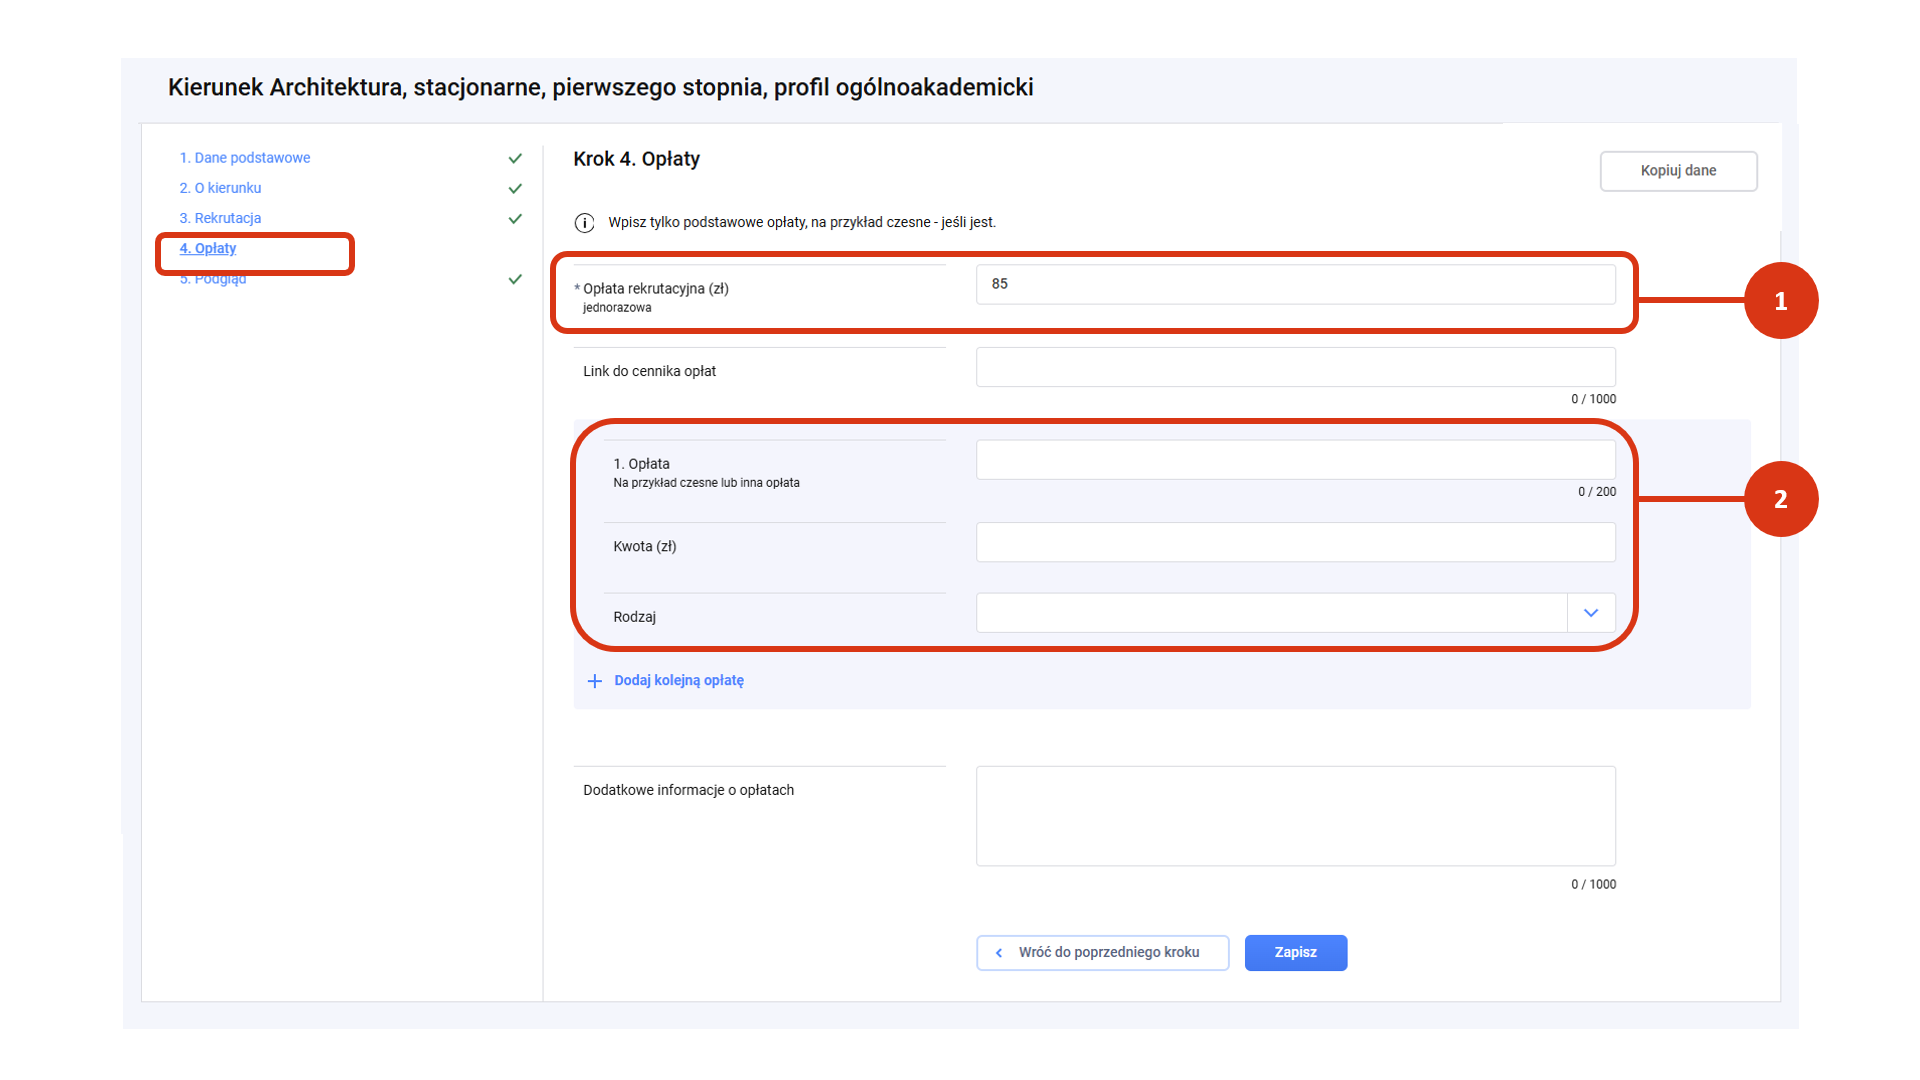Click the Dodatkowe informacje o opłatach textarea

point(1295,816)
